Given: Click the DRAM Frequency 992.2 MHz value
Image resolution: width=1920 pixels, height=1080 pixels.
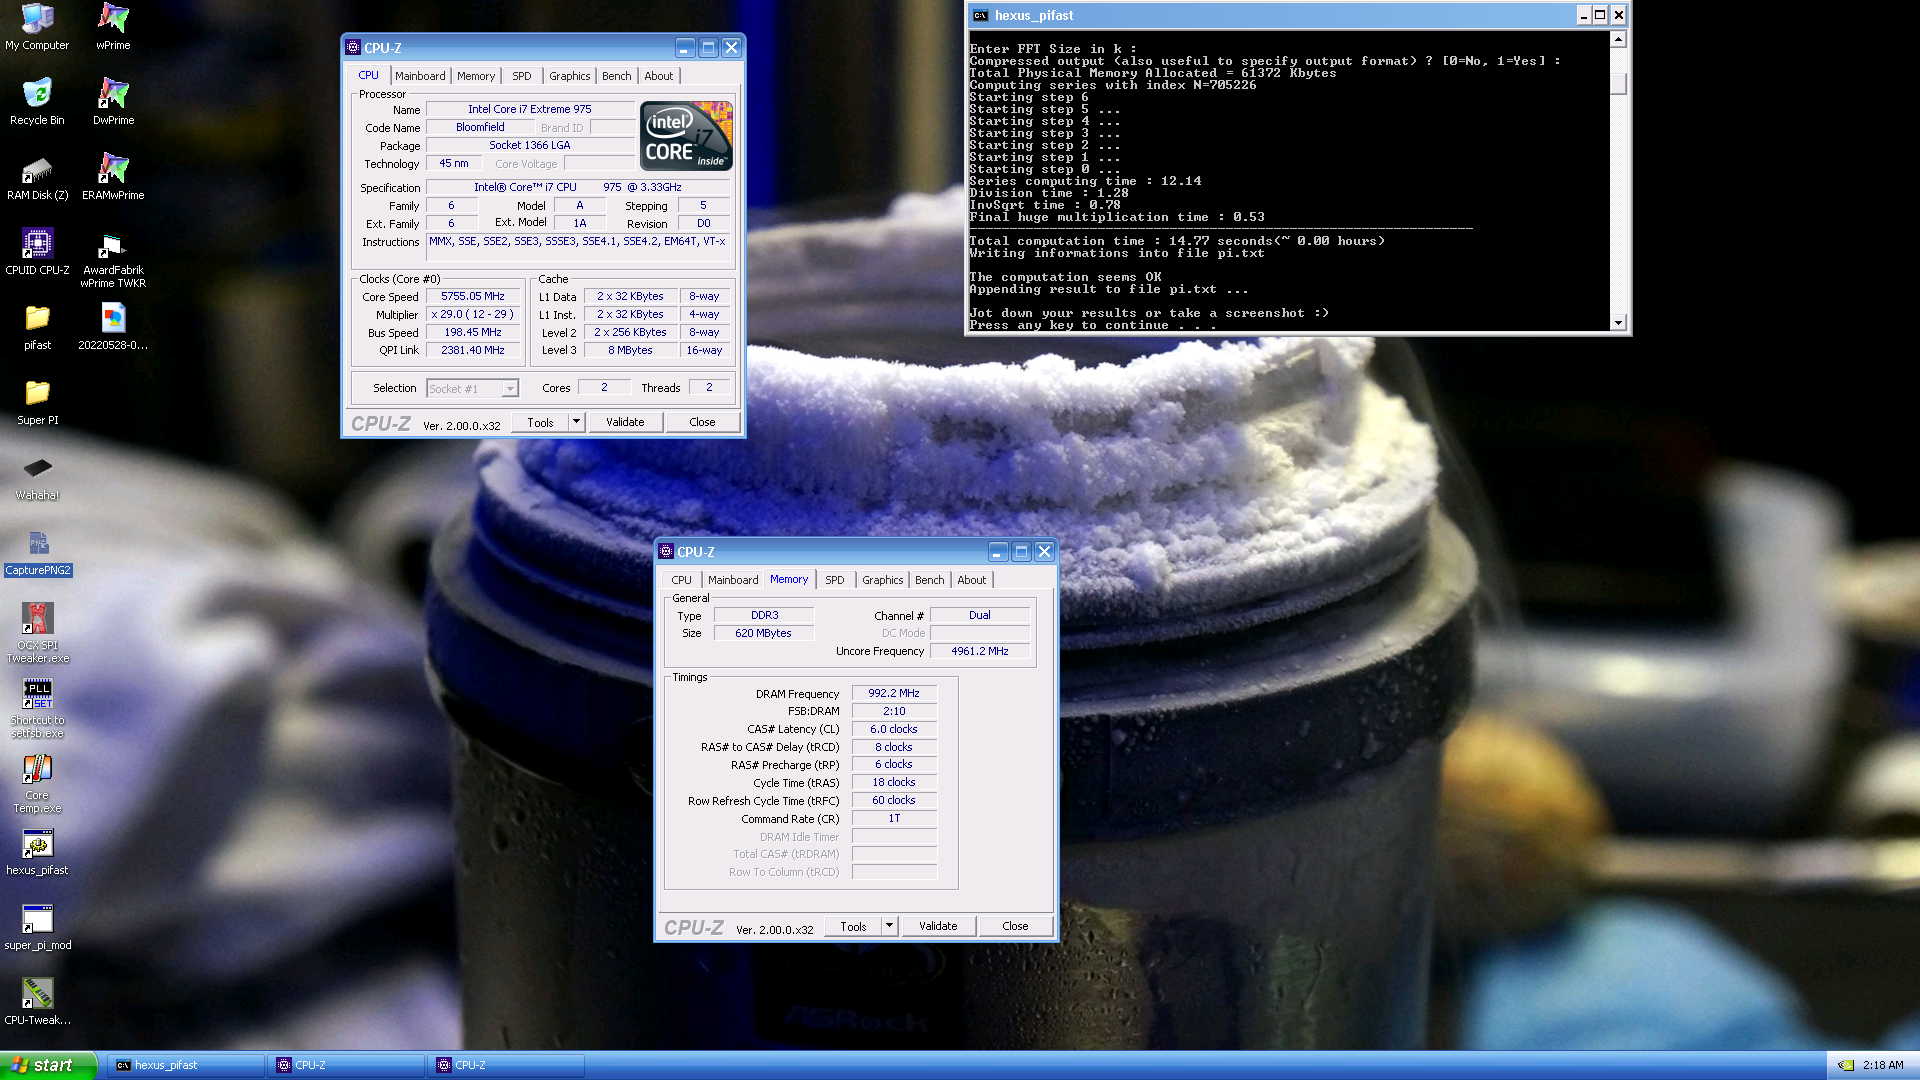Looking at the screenshot, I should (x=894, y=693).
